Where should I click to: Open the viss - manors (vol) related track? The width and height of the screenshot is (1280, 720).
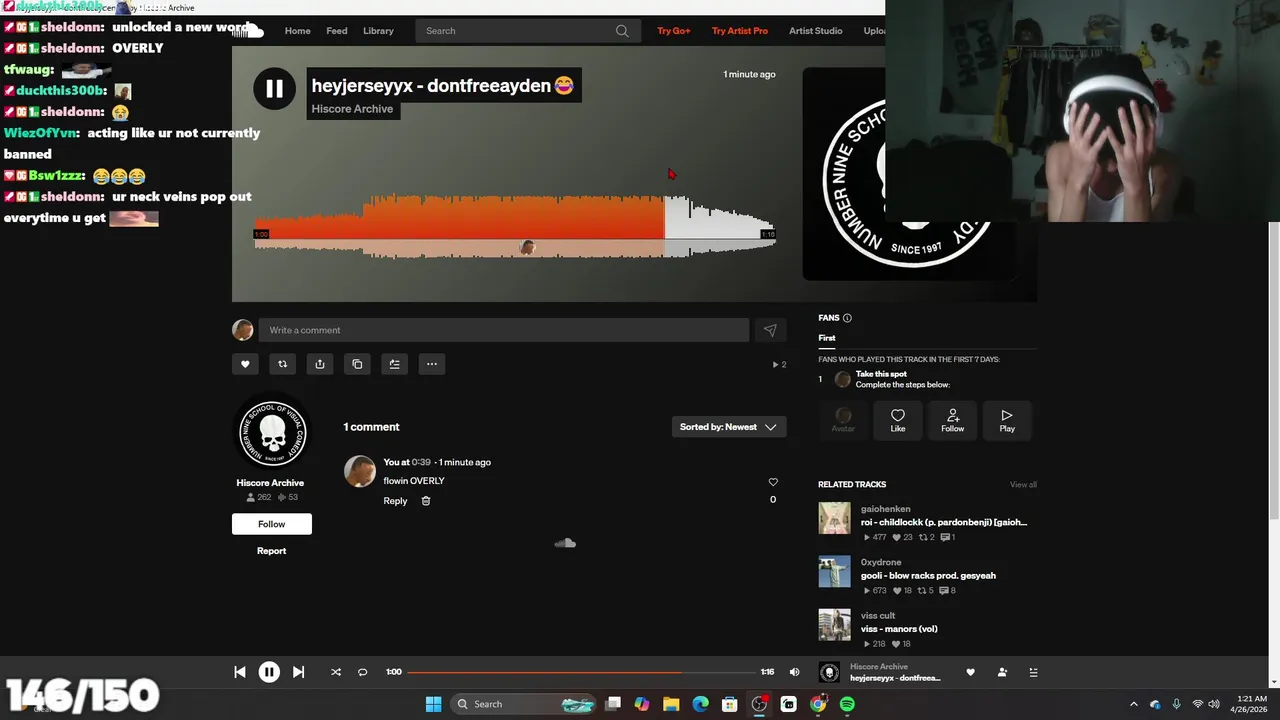pyautogui.click(x=899, y=629)
